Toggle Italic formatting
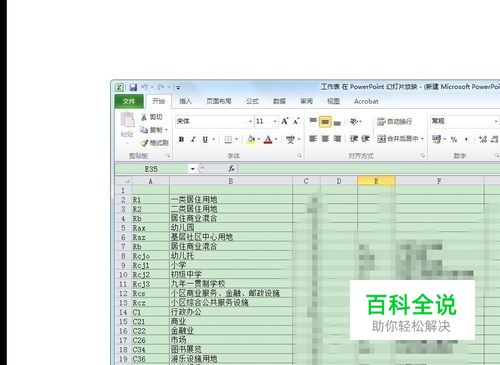 pyautogui.click(x=193, y=139)
